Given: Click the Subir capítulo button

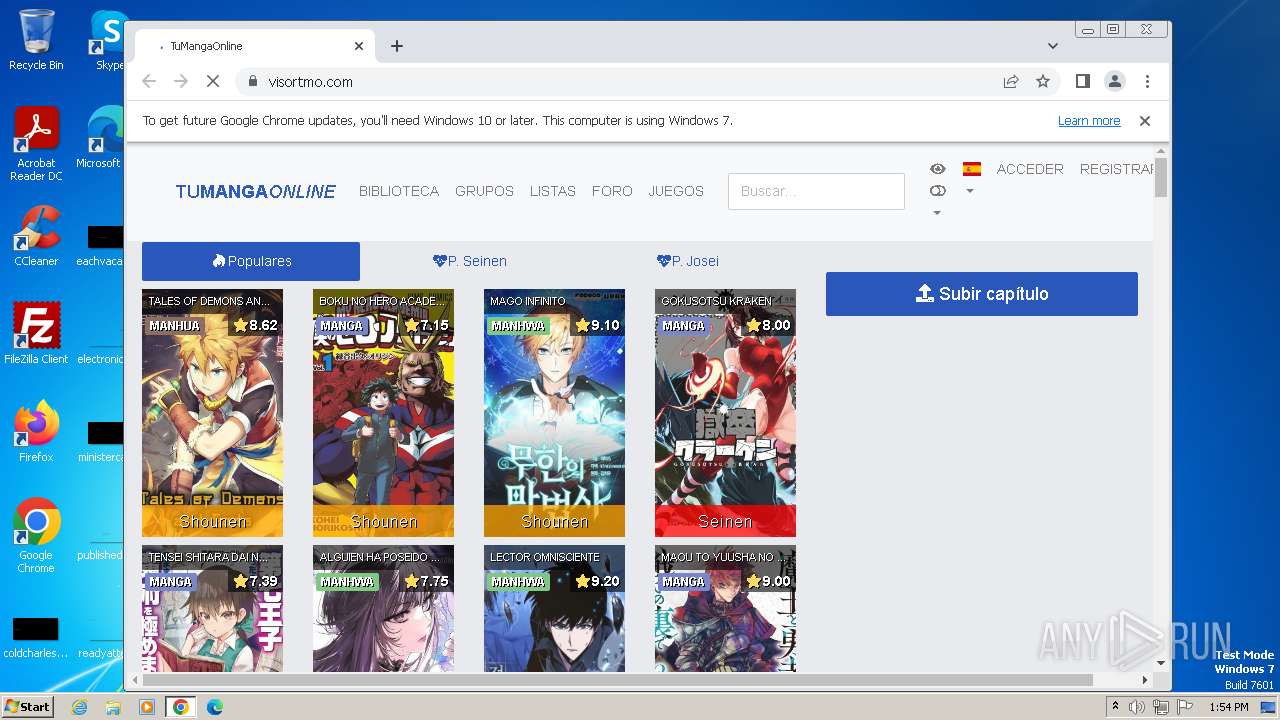Looking at the screenshot, I should coord(982,294).
